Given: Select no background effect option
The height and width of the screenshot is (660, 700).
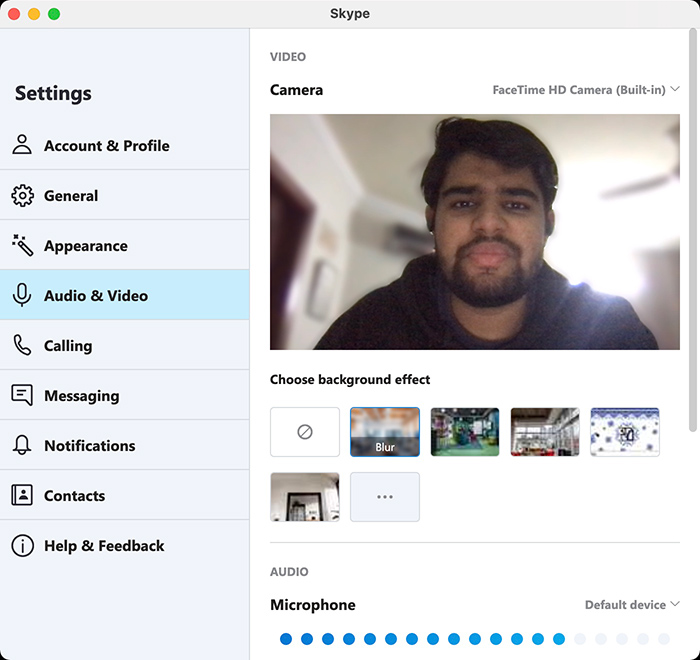Looking at the screenshot, I should [305, 432].
